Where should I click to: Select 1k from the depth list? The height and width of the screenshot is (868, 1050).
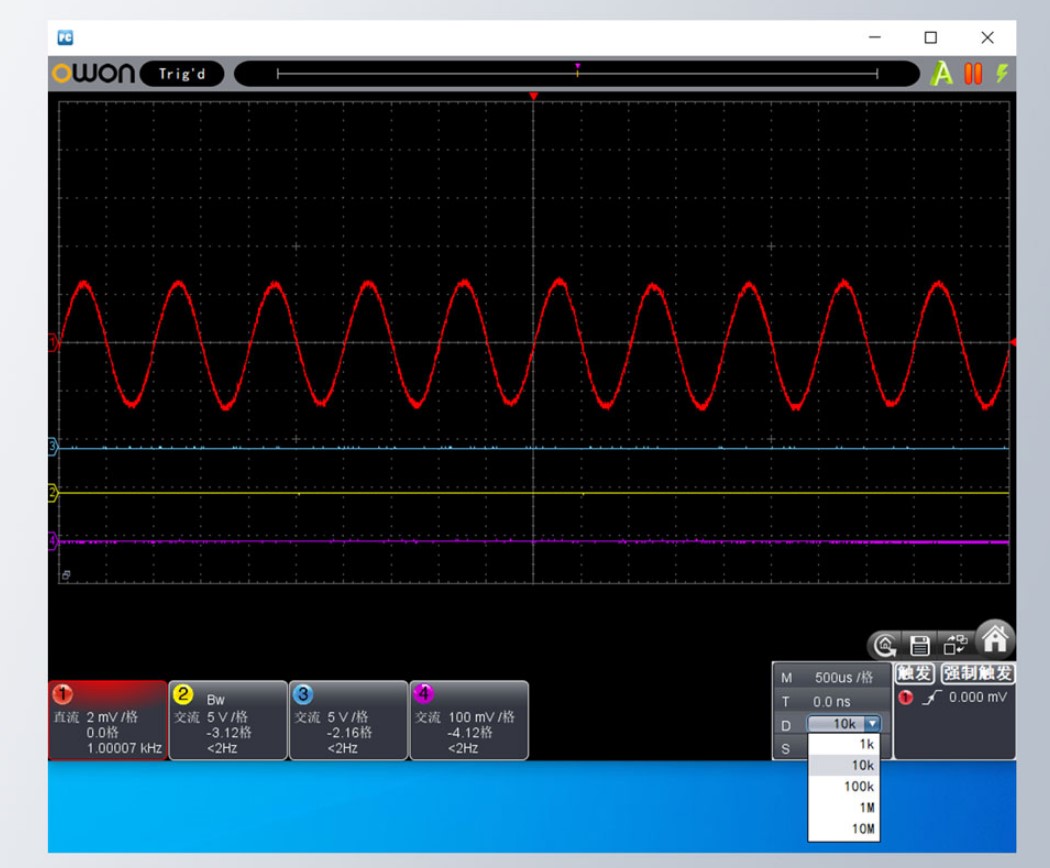coord(844,744)
